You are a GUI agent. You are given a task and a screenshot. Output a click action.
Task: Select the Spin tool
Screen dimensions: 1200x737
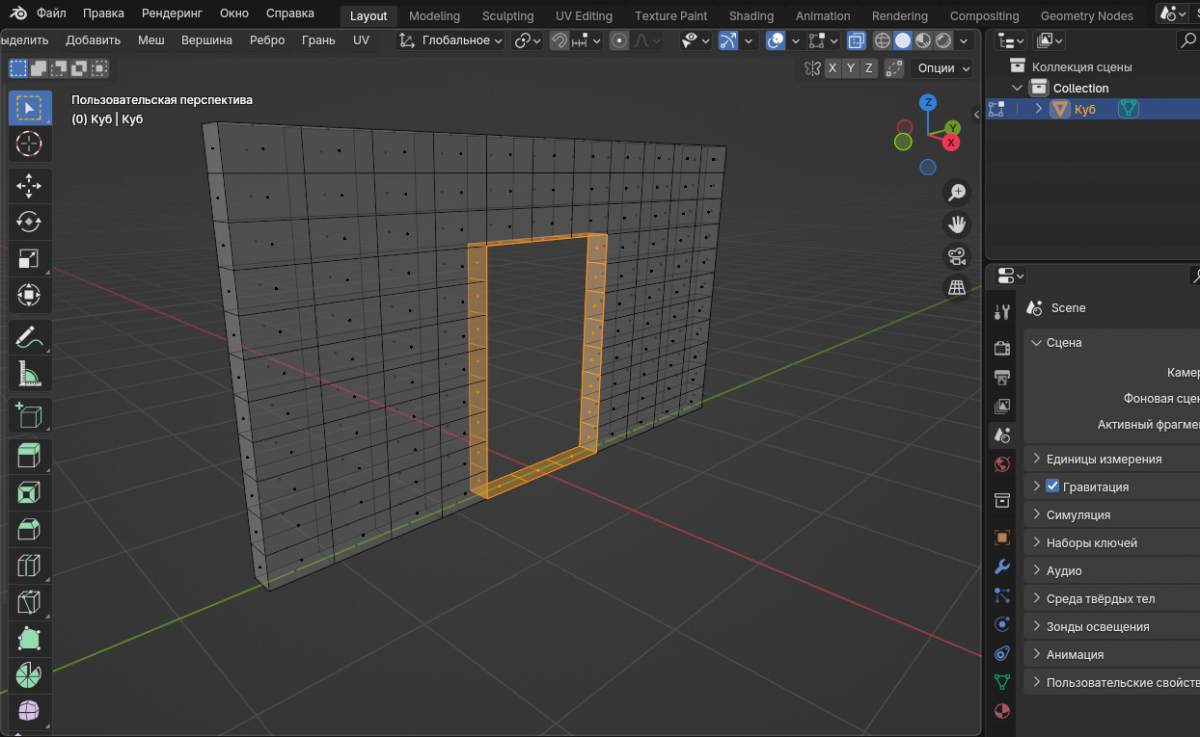[x=29, y=677]
